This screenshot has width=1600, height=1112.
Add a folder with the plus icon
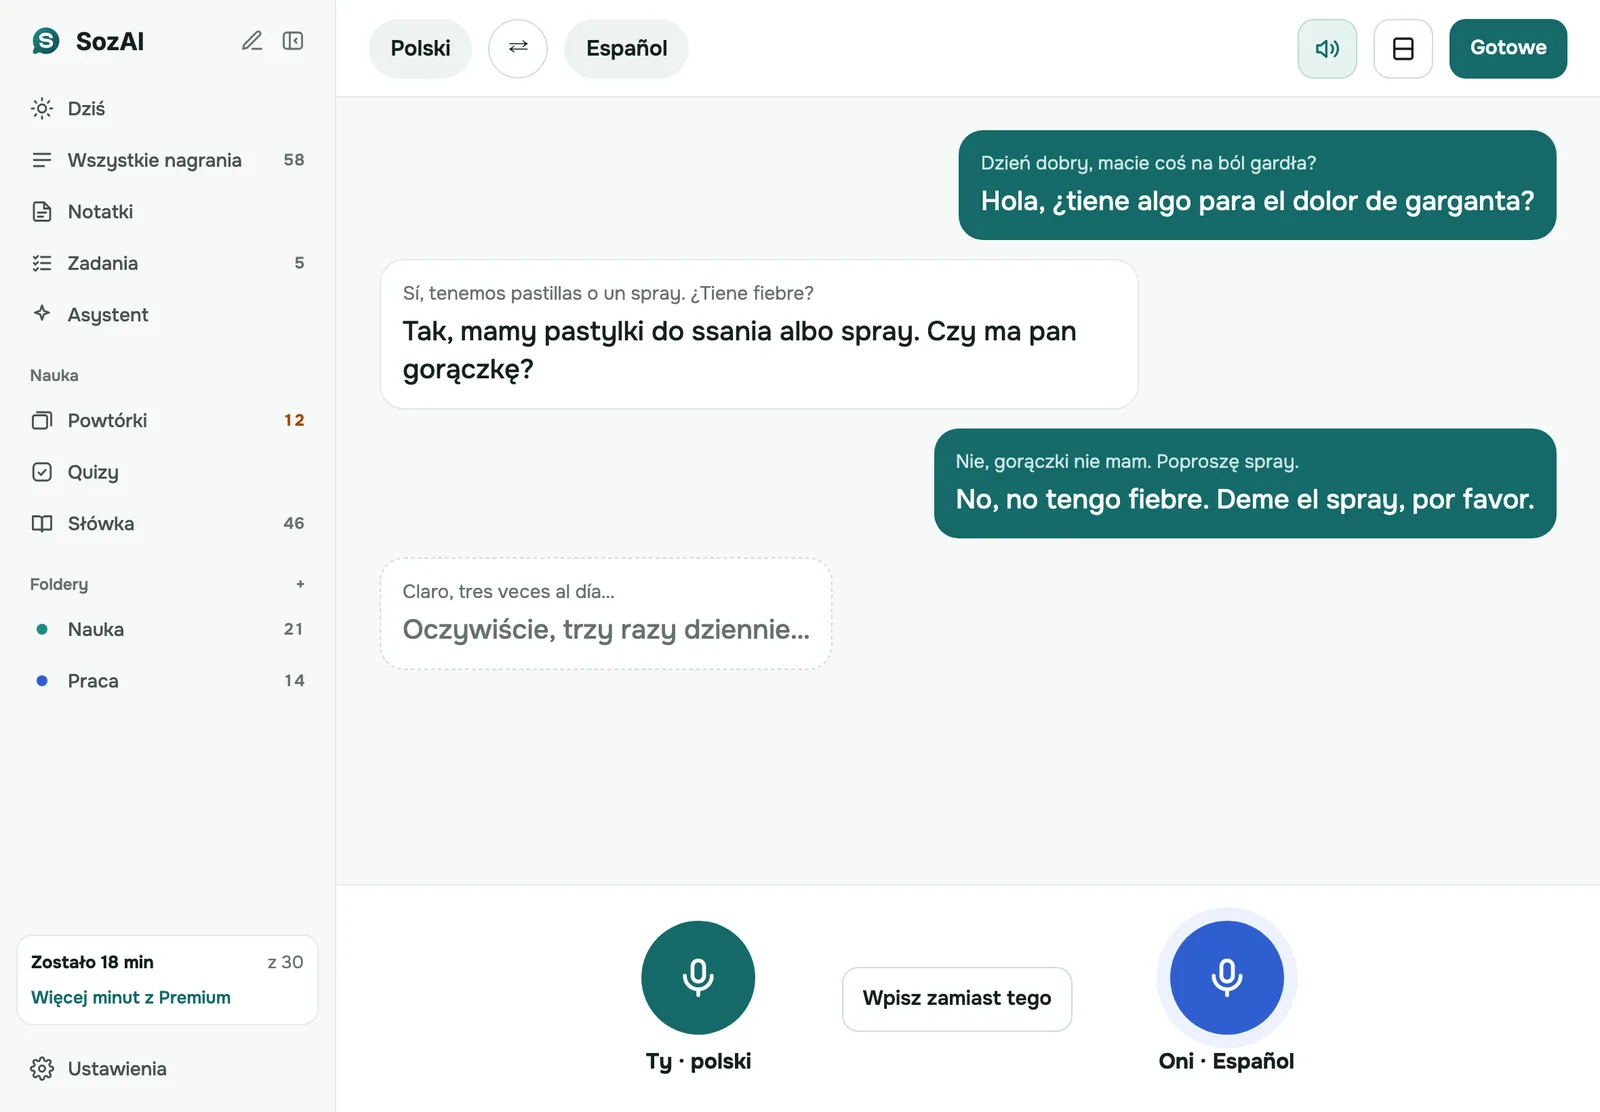pyautogui.click(x=300, y=584)
